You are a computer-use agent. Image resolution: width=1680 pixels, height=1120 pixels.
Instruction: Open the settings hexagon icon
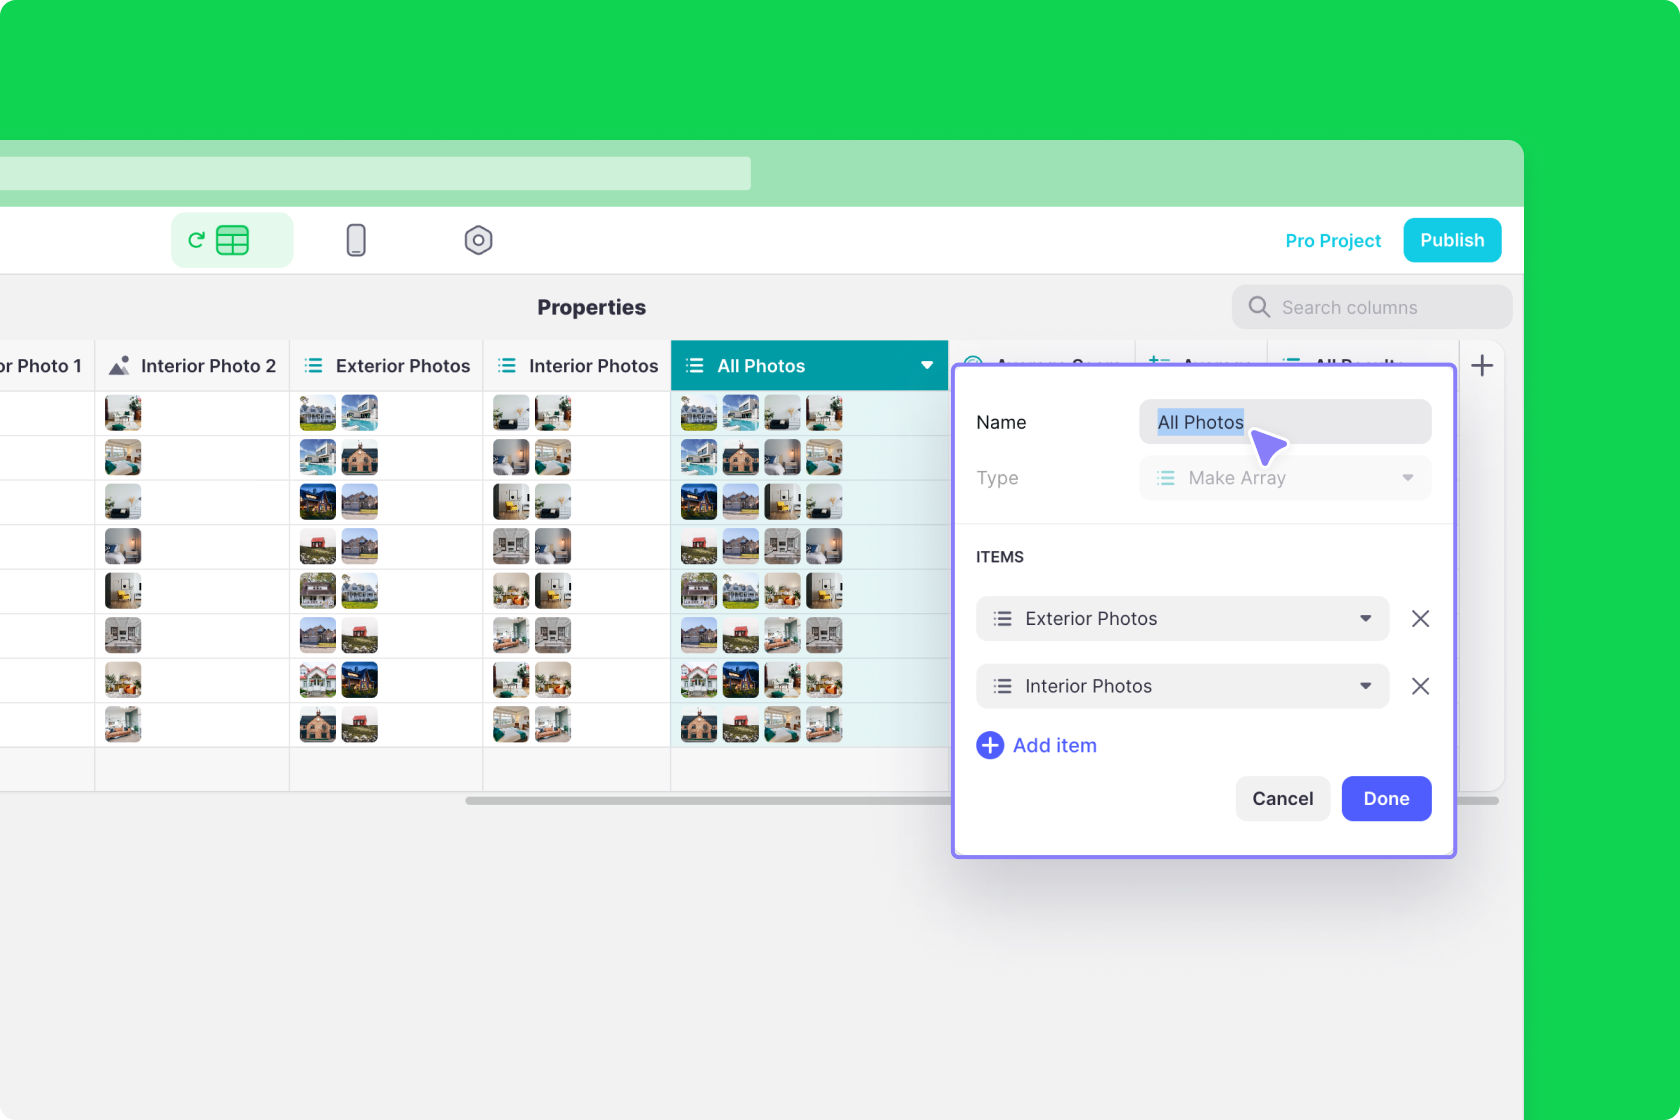pos(478,240)
